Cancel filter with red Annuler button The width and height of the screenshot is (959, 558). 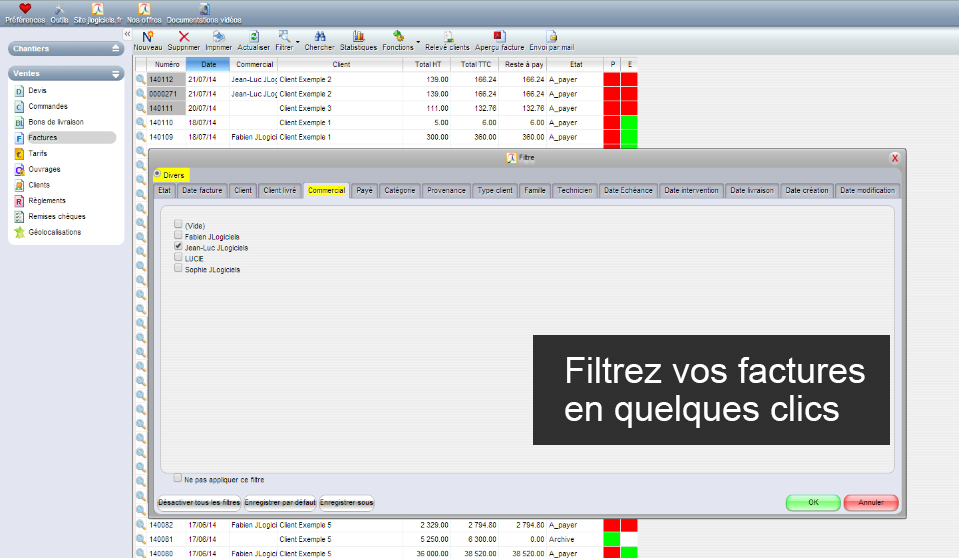871,502
